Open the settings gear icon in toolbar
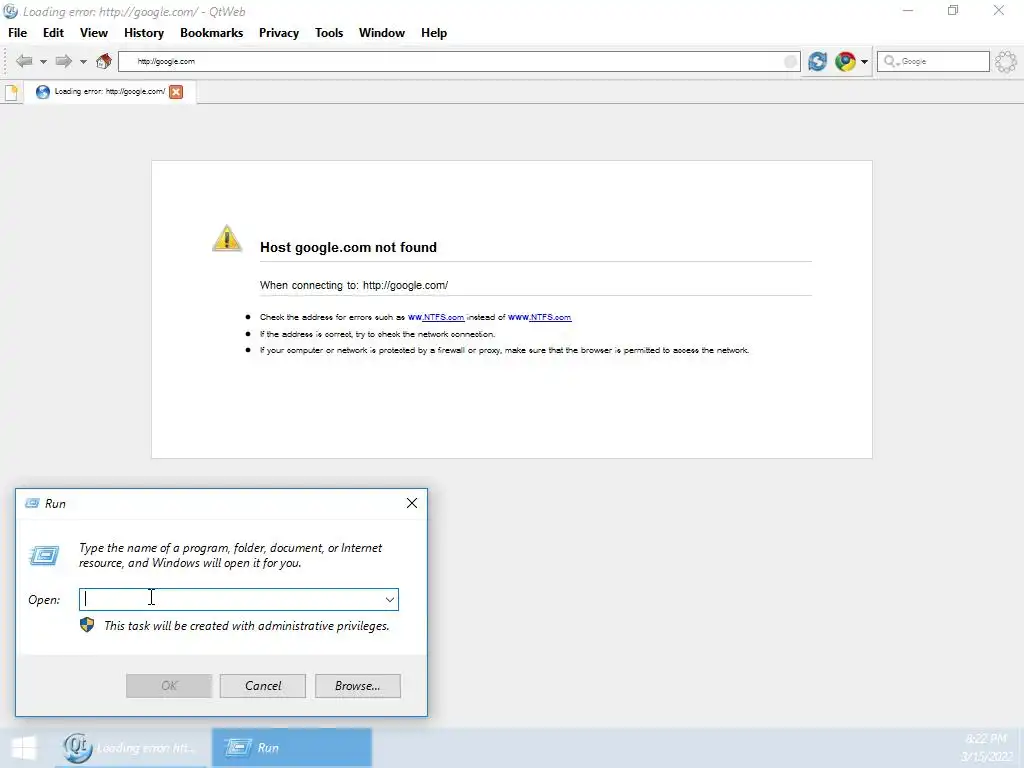This screenshot has height=768, width=1024. pyautogui.click(x=1006, y=62)
